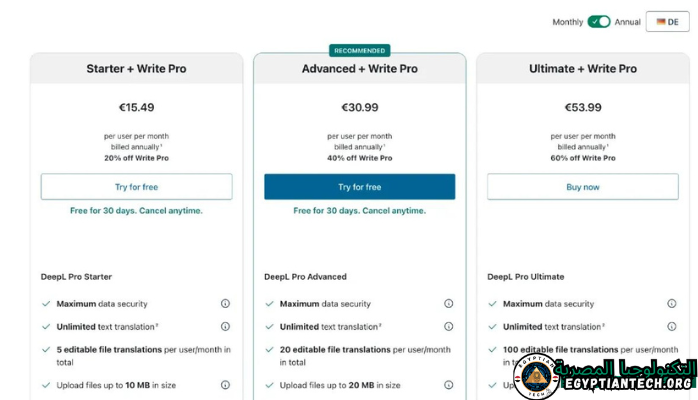Open info icon for Starter's Unlimited text translation
The width and height of the screenshot is (698, 400).
click(225, 327)
